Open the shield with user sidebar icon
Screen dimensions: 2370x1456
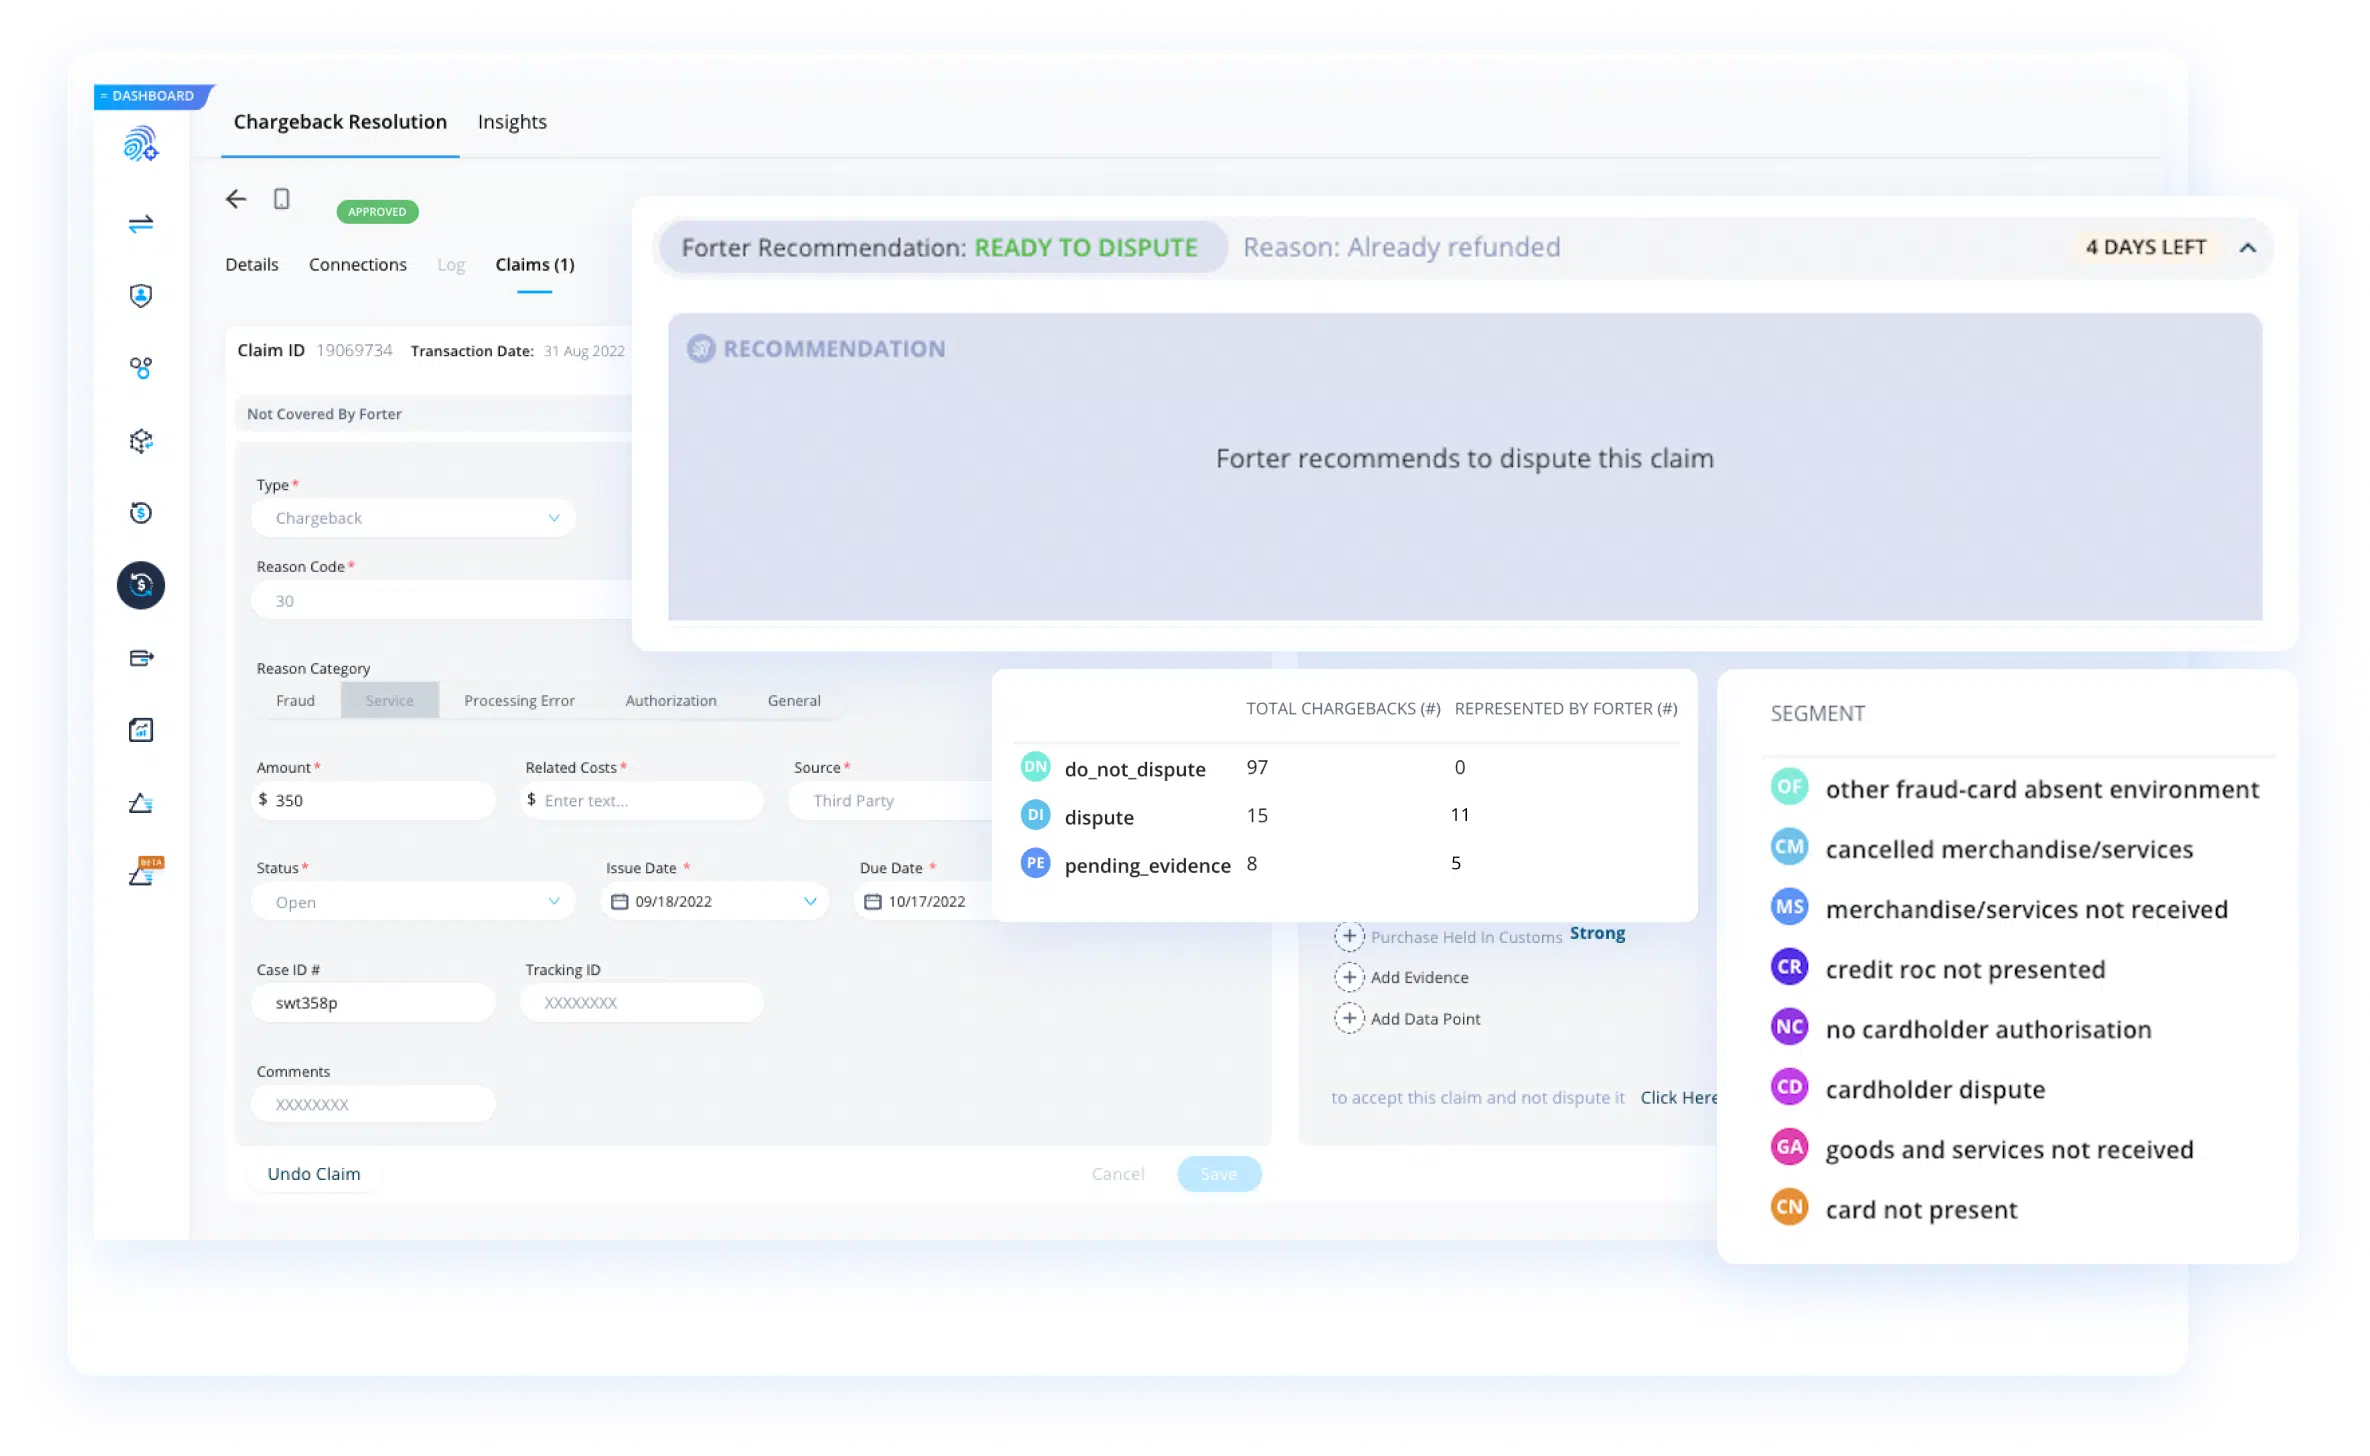pos(141,295)
